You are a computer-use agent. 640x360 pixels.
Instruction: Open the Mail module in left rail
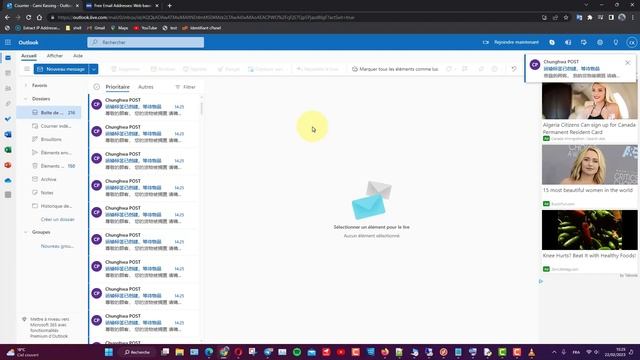(8, 58)
